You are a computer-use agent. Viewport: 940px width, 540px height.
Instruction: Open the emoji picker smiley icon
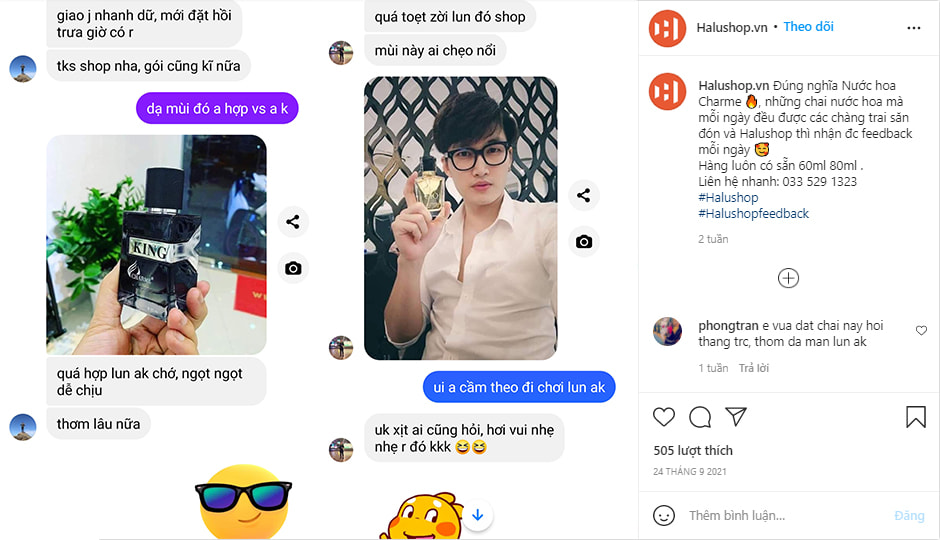point(664,515)
